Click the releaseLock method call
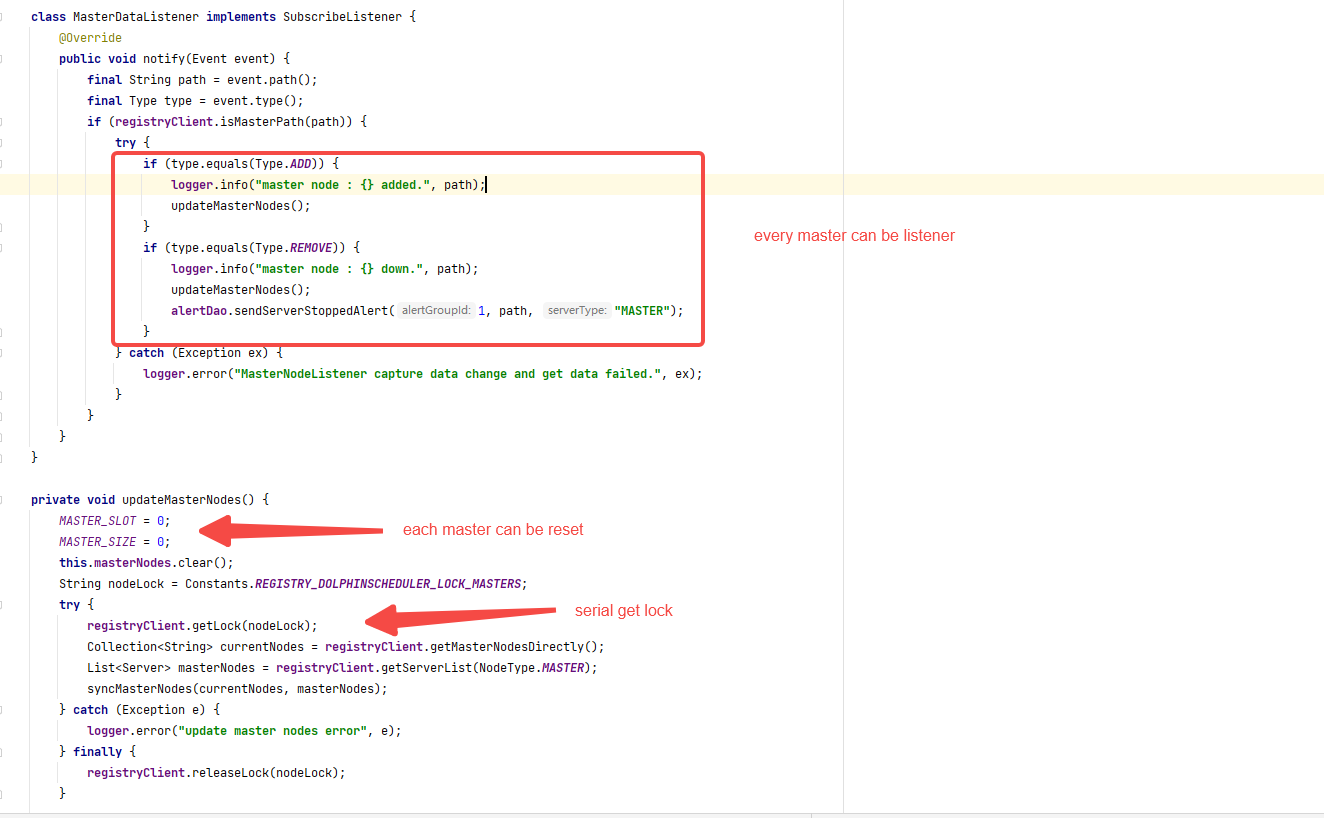 (x=231, y=773)
